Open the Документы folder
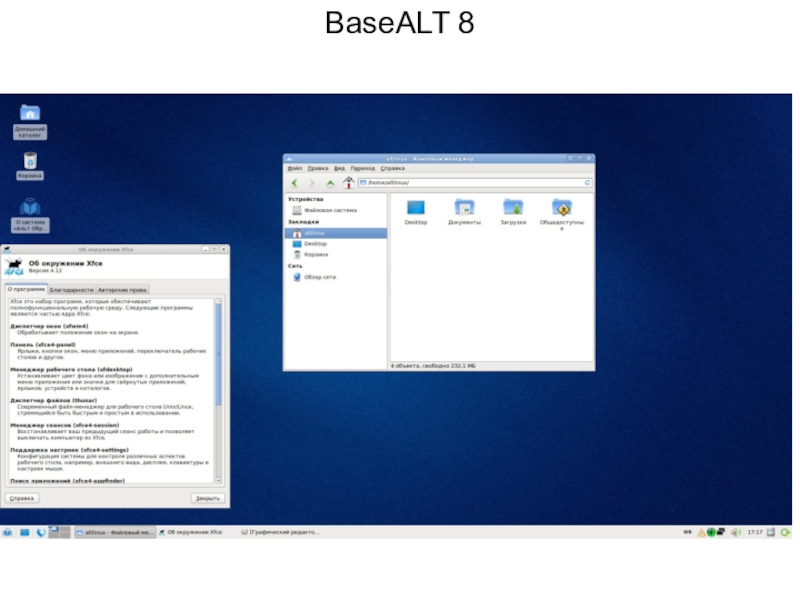The height and width of the screenshot is (600, 800). click(x=464, y=212)
